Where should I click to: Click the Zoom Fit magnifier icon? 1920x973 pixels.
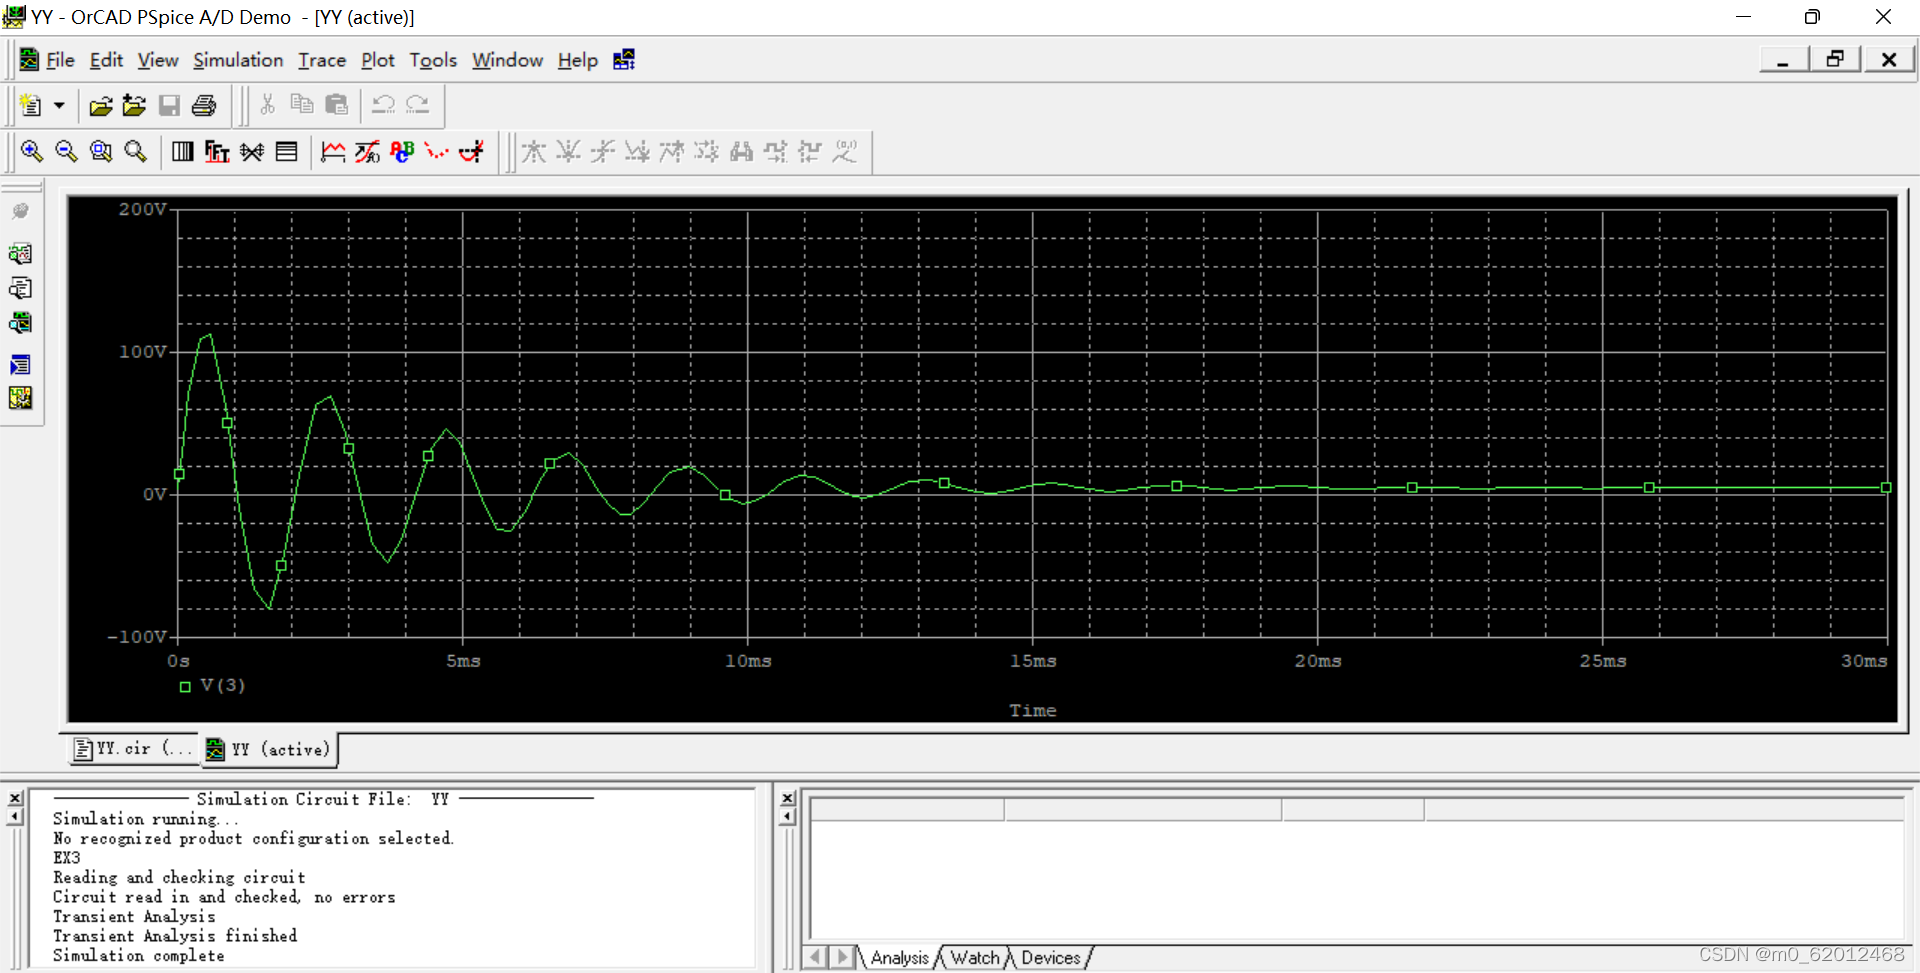(135, 151)
